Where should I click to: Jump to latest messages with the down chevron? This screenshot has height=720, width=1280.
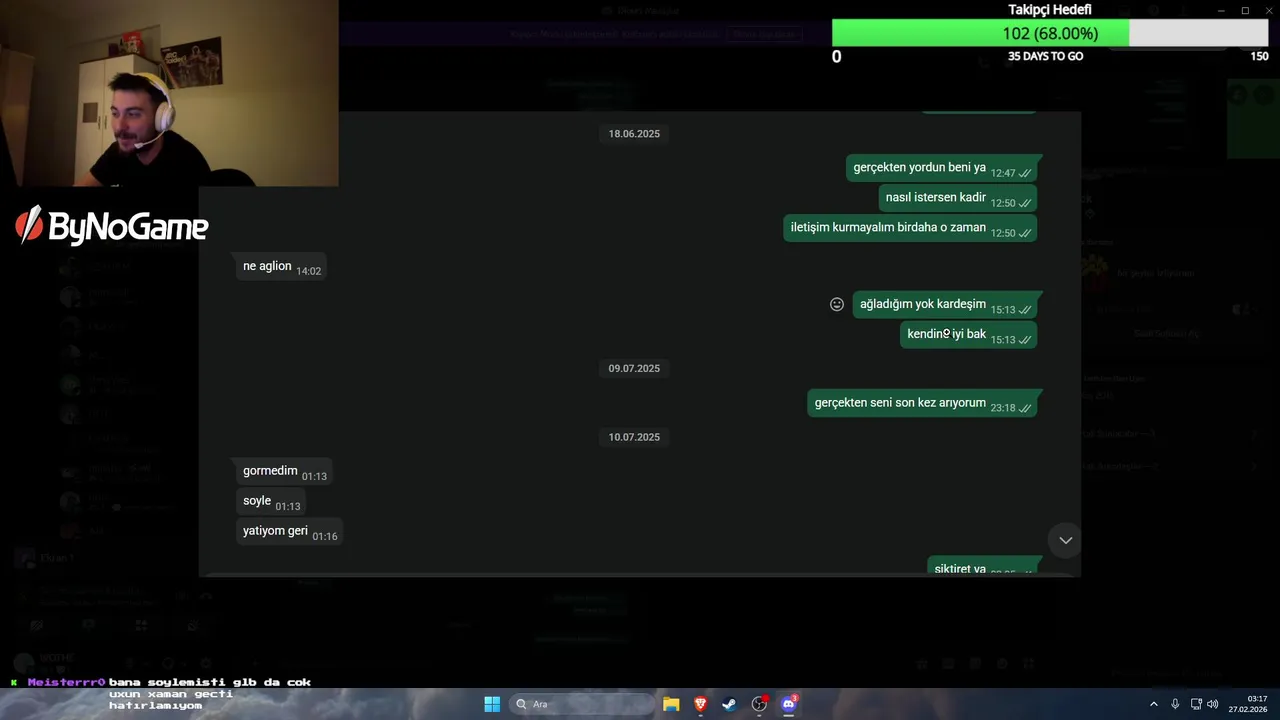(x=1066, y=540)
